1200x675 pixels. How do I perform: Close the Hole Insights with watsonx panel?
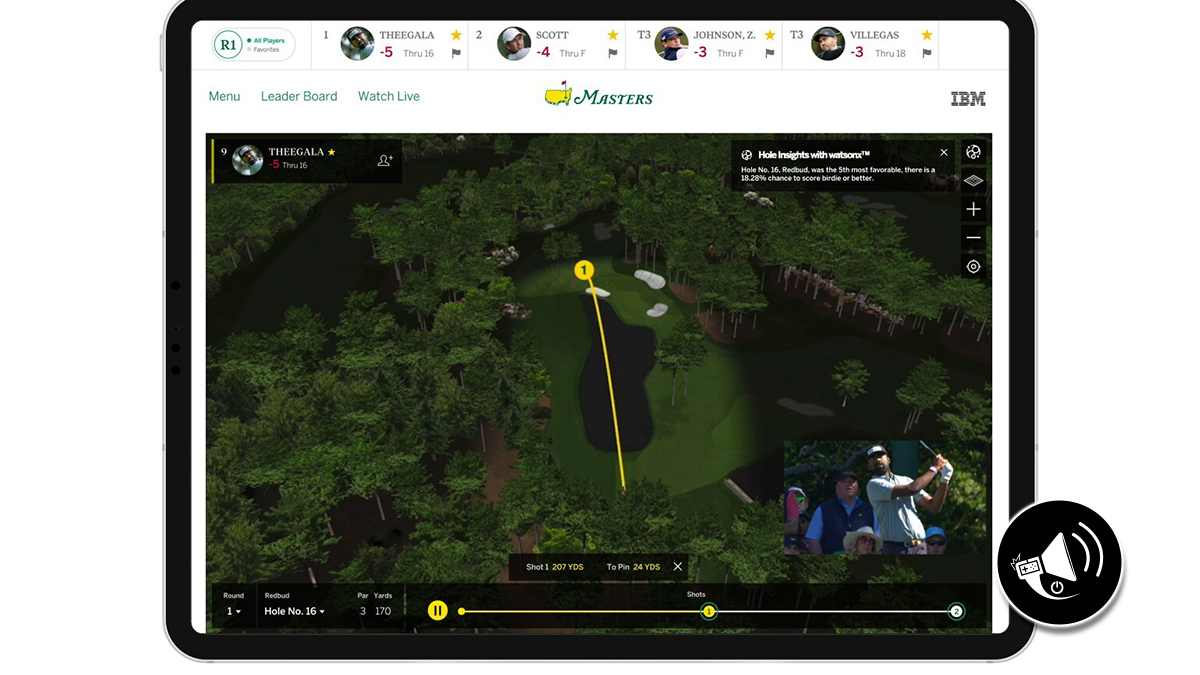(944, 153)
